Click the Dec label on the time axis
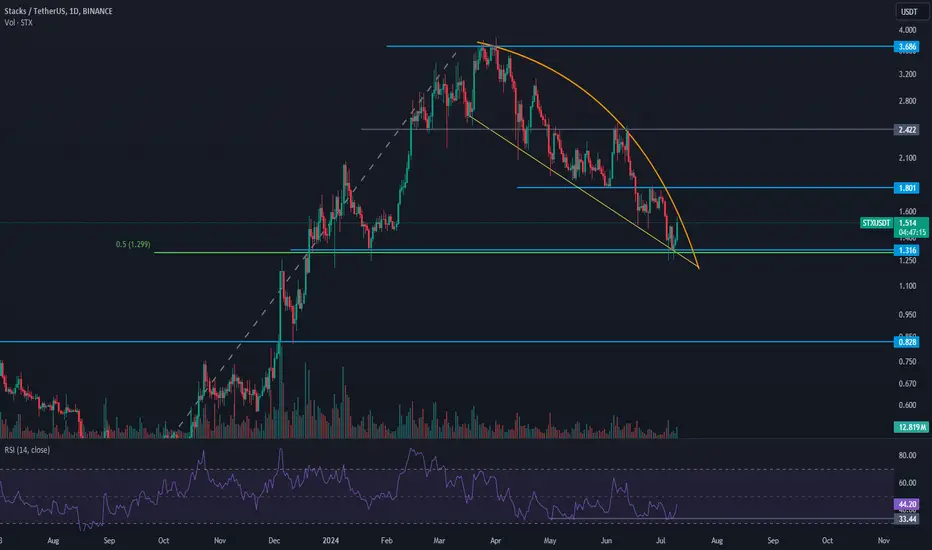Screen dimensions: 932x550 click(x=274, y=540)
